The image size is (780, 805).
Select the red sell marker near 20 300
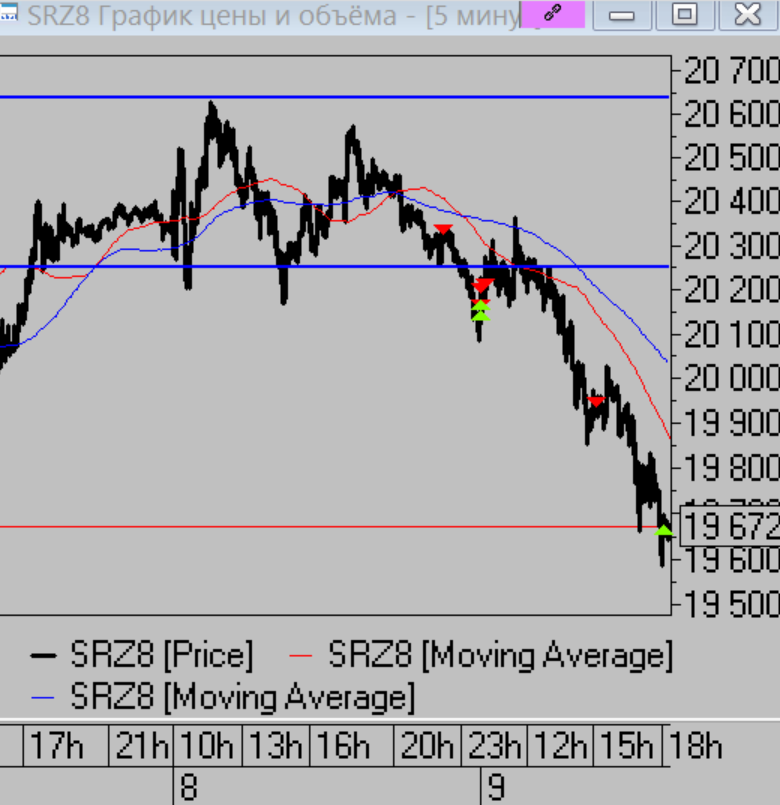pos(443,229)
